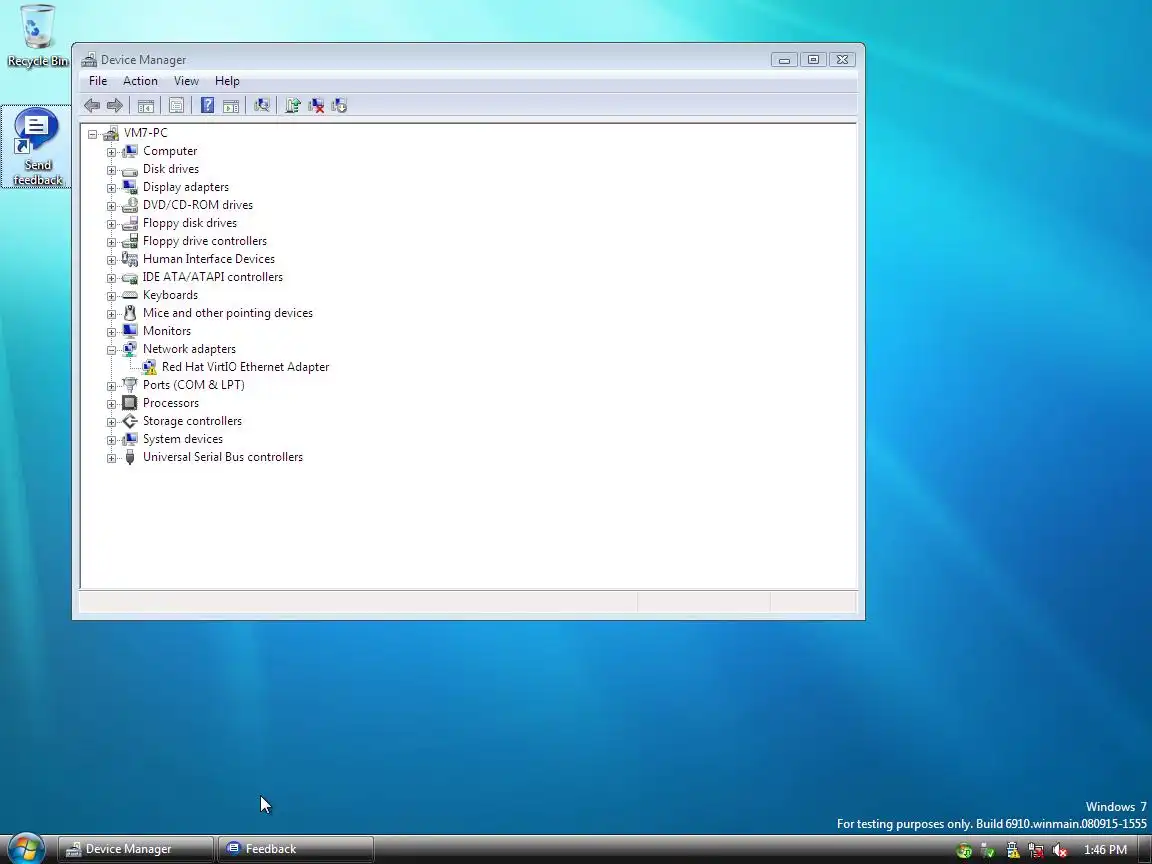The height and width of the screenshot is (864, 1152).
Task: Expand the Human Interface Devices node
Action: pos(111,259)
